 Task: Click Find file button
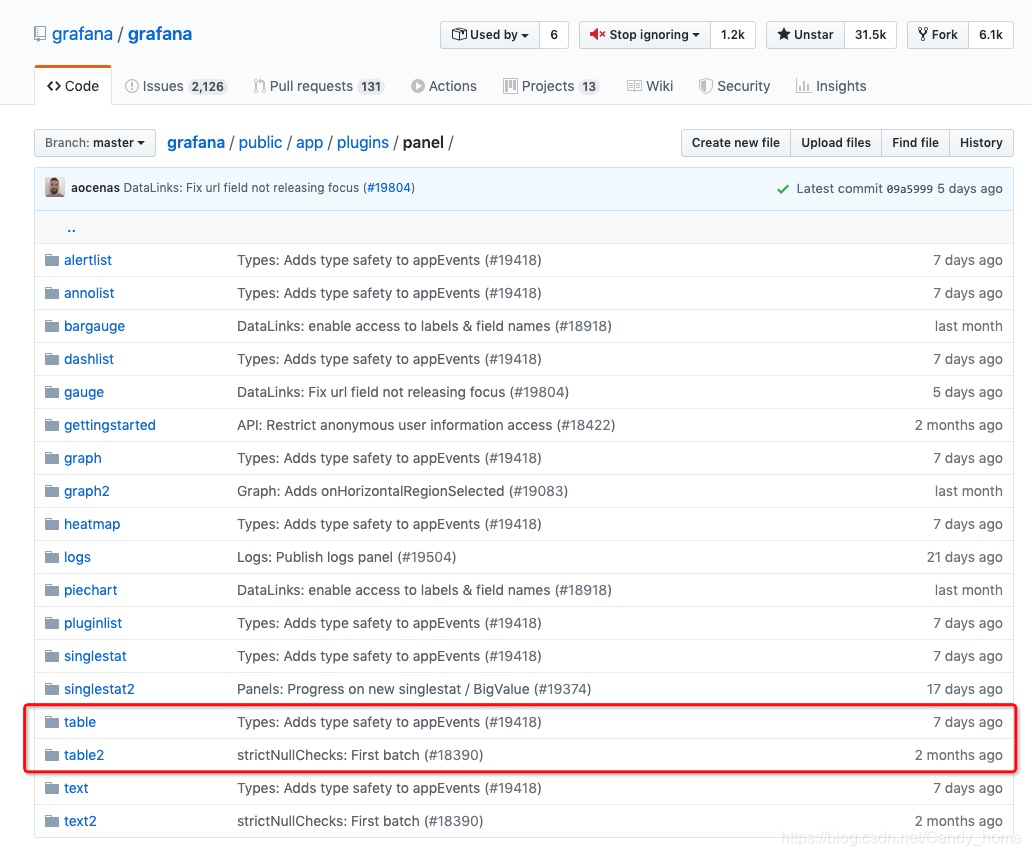coord(915,143)
